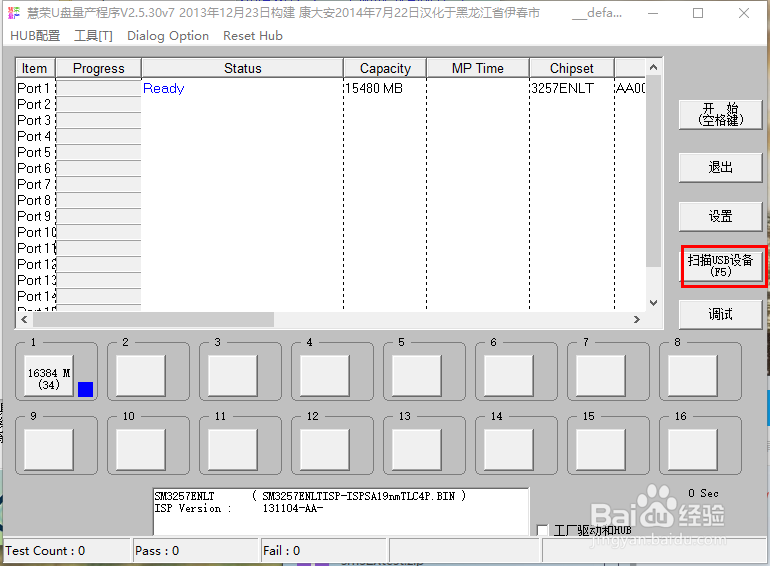Screen dimensions: 770x566
Task: Select the Port 2 row
Action: click(x=331, y=104)
